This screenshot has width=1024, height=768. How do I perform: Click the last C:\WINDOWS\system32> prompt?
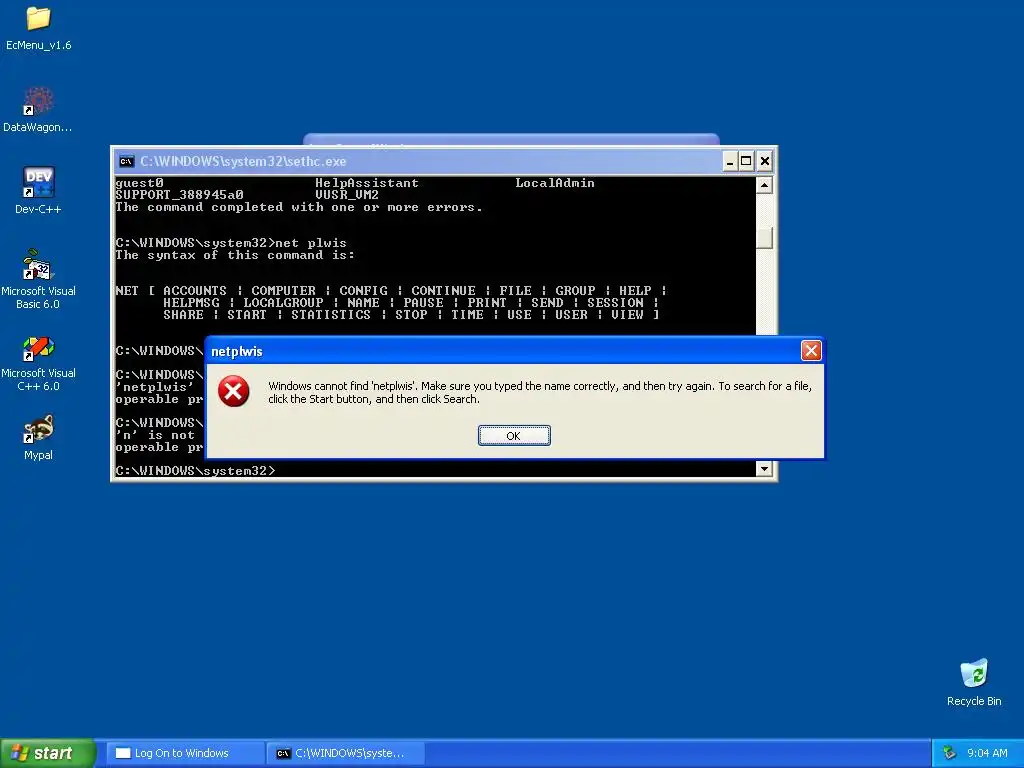coord(195,470)
